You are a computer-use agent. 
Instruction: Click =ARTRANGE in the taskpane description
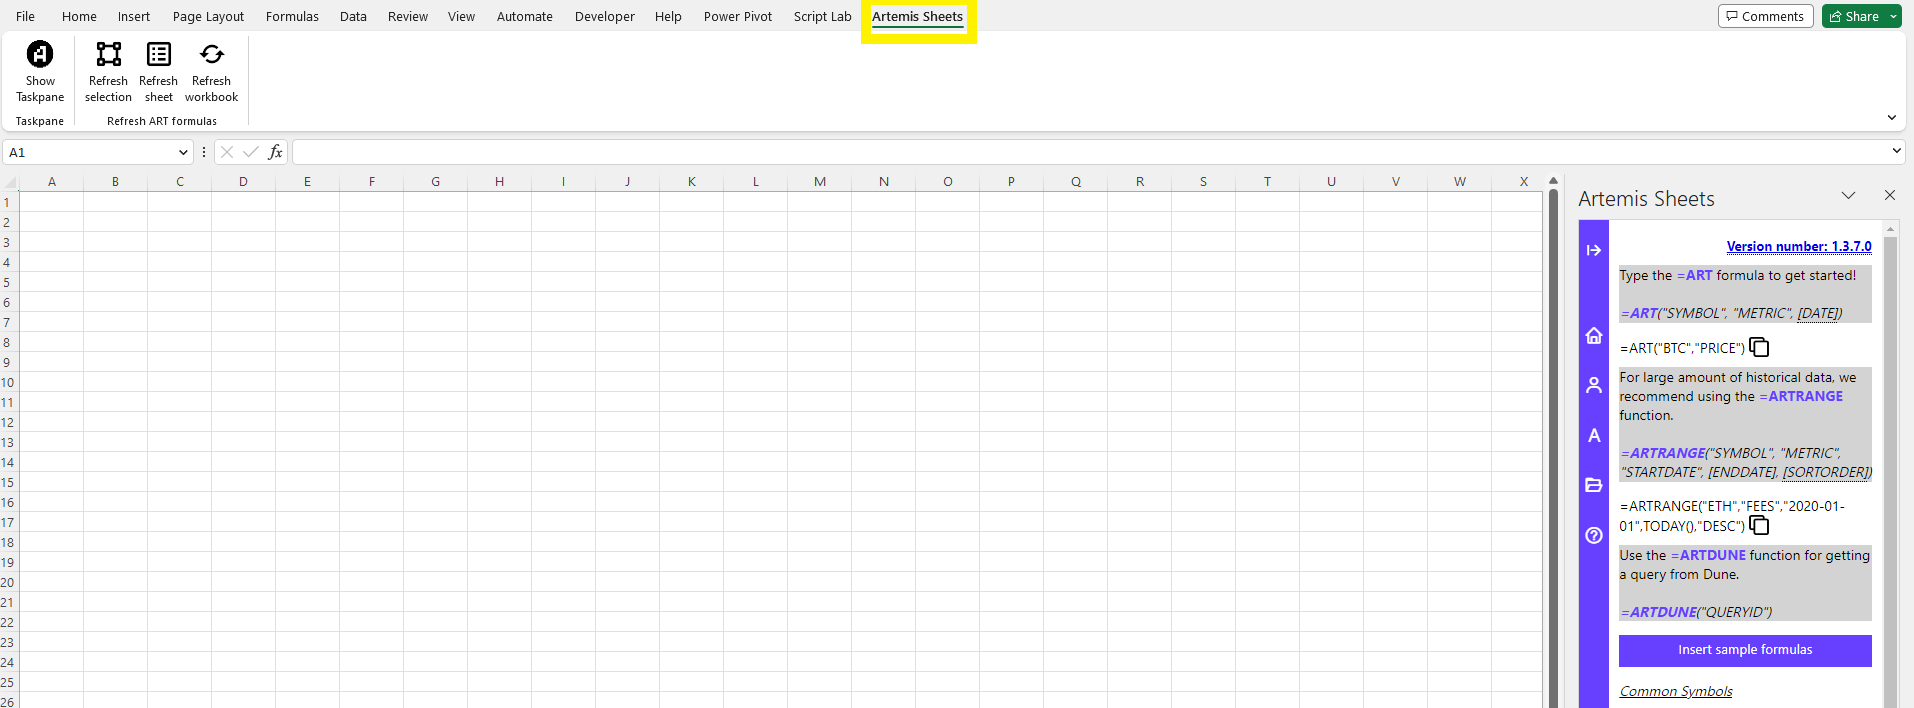click(x=1801, y=396)
